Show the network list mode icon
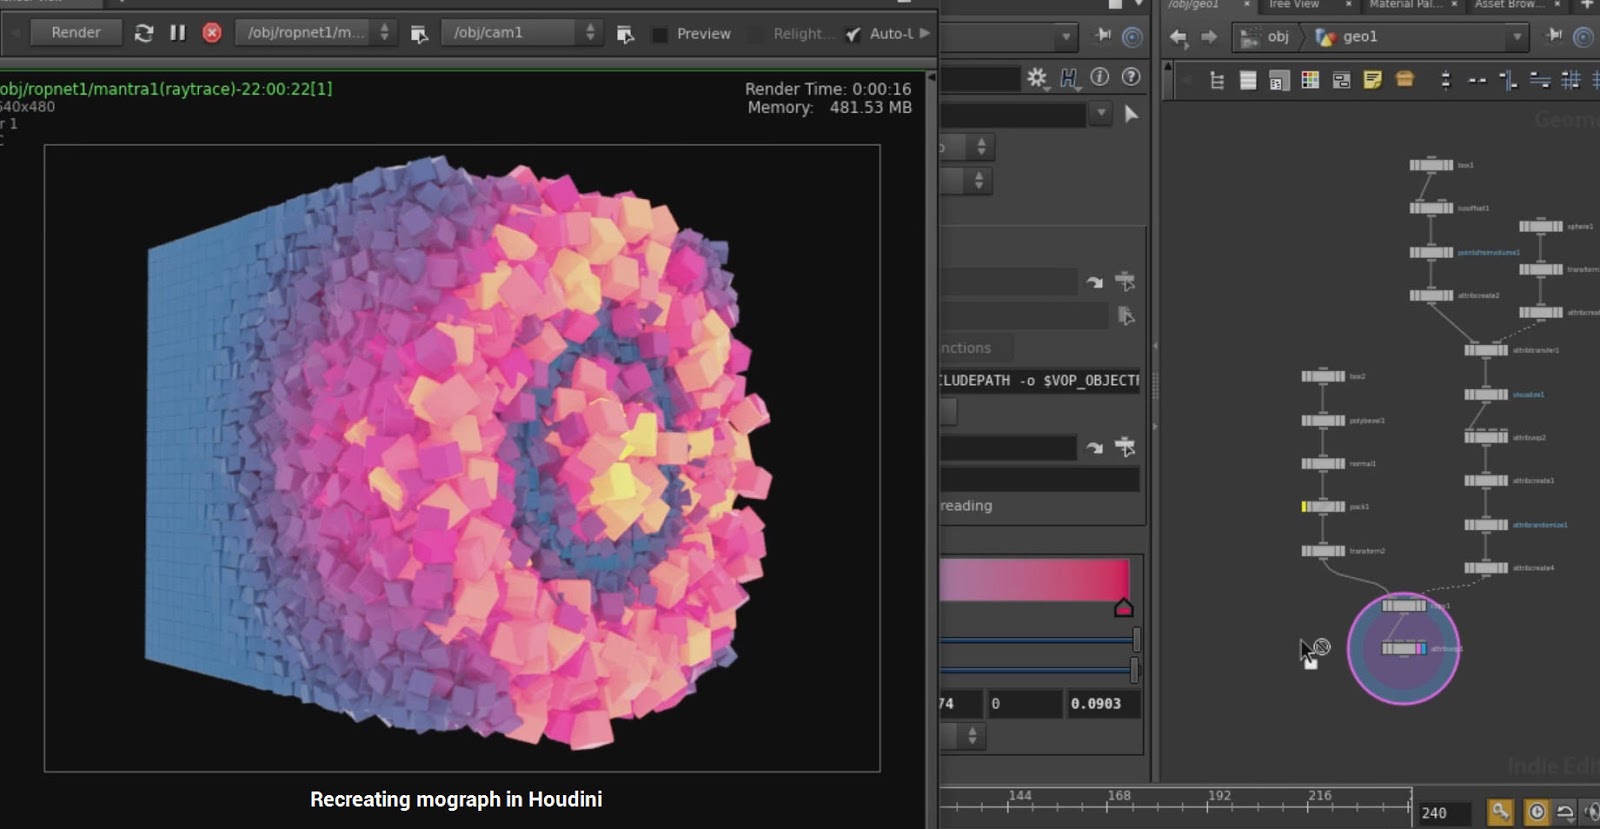The width and height of the screenshot is (1600, 829). [1248, 80]
